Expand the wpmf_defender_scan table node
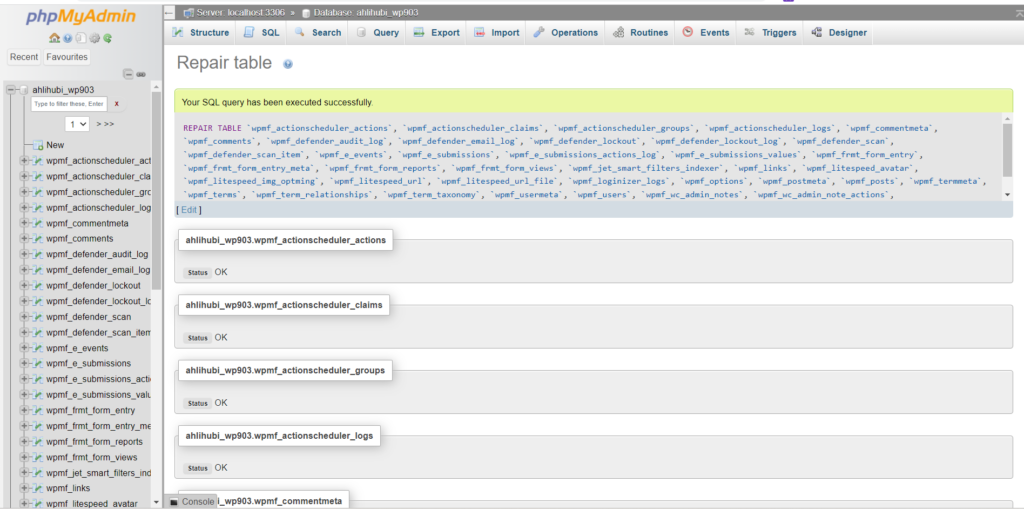 (x=24, y=317)
